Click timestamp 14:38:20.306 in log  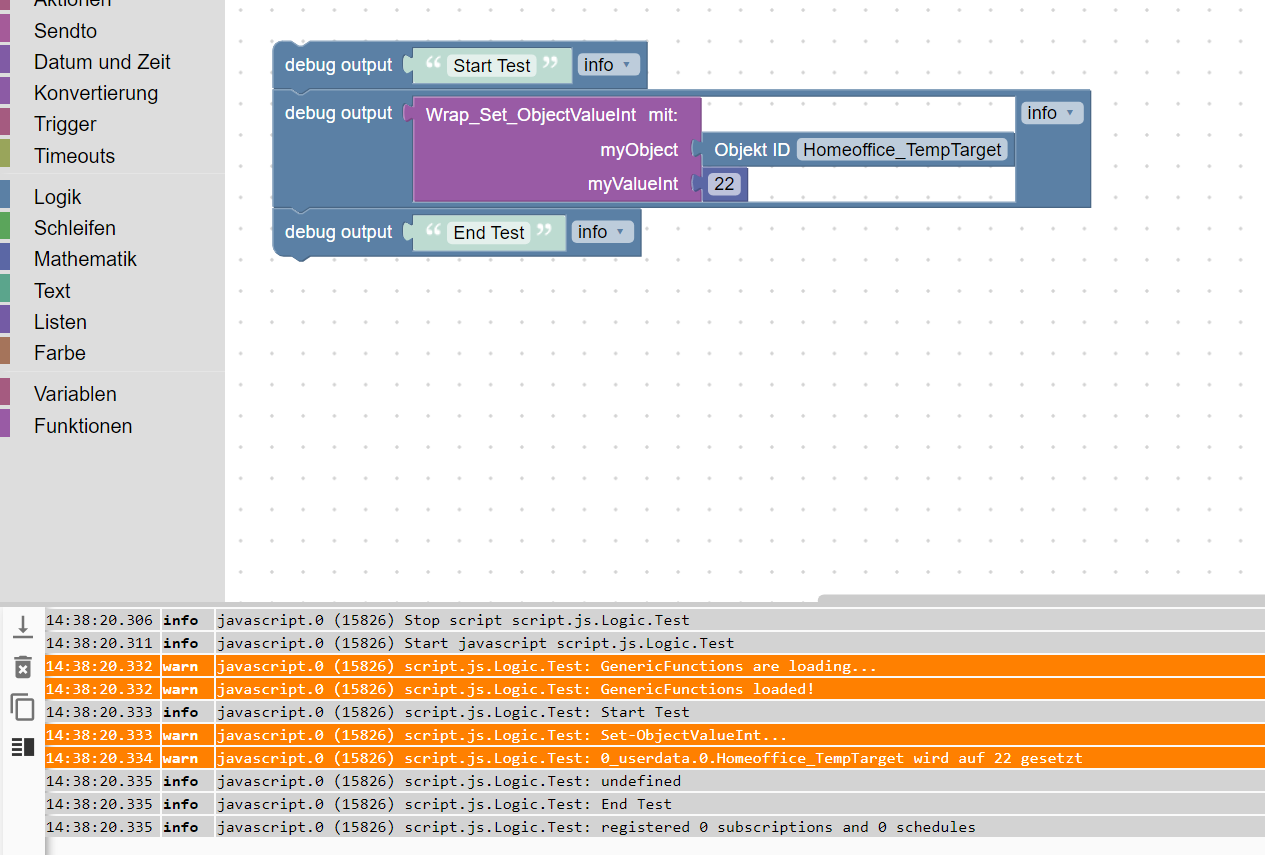[100, 620]
